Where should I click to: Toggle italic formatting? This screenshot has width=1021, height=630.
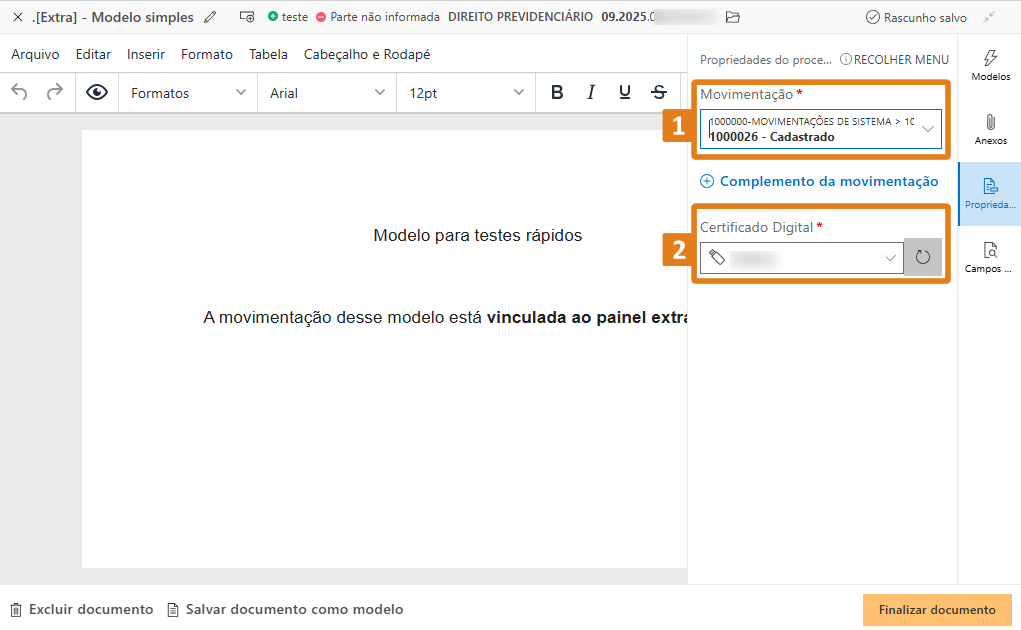[x=591, y=92]
